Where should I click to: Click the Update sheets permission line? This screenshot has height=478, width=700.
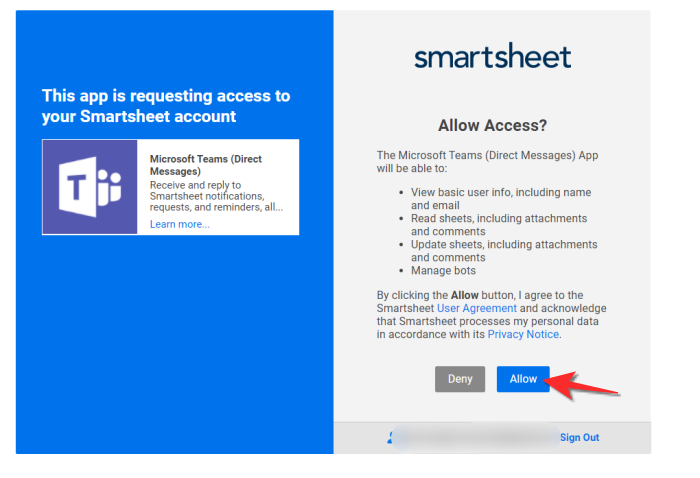pos(504,251)
